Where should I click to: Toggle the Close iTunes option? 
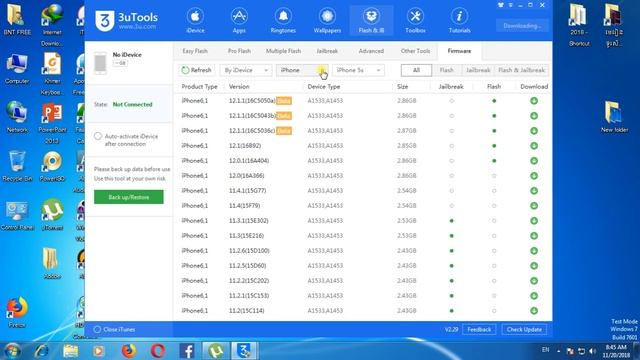[97, 329]
